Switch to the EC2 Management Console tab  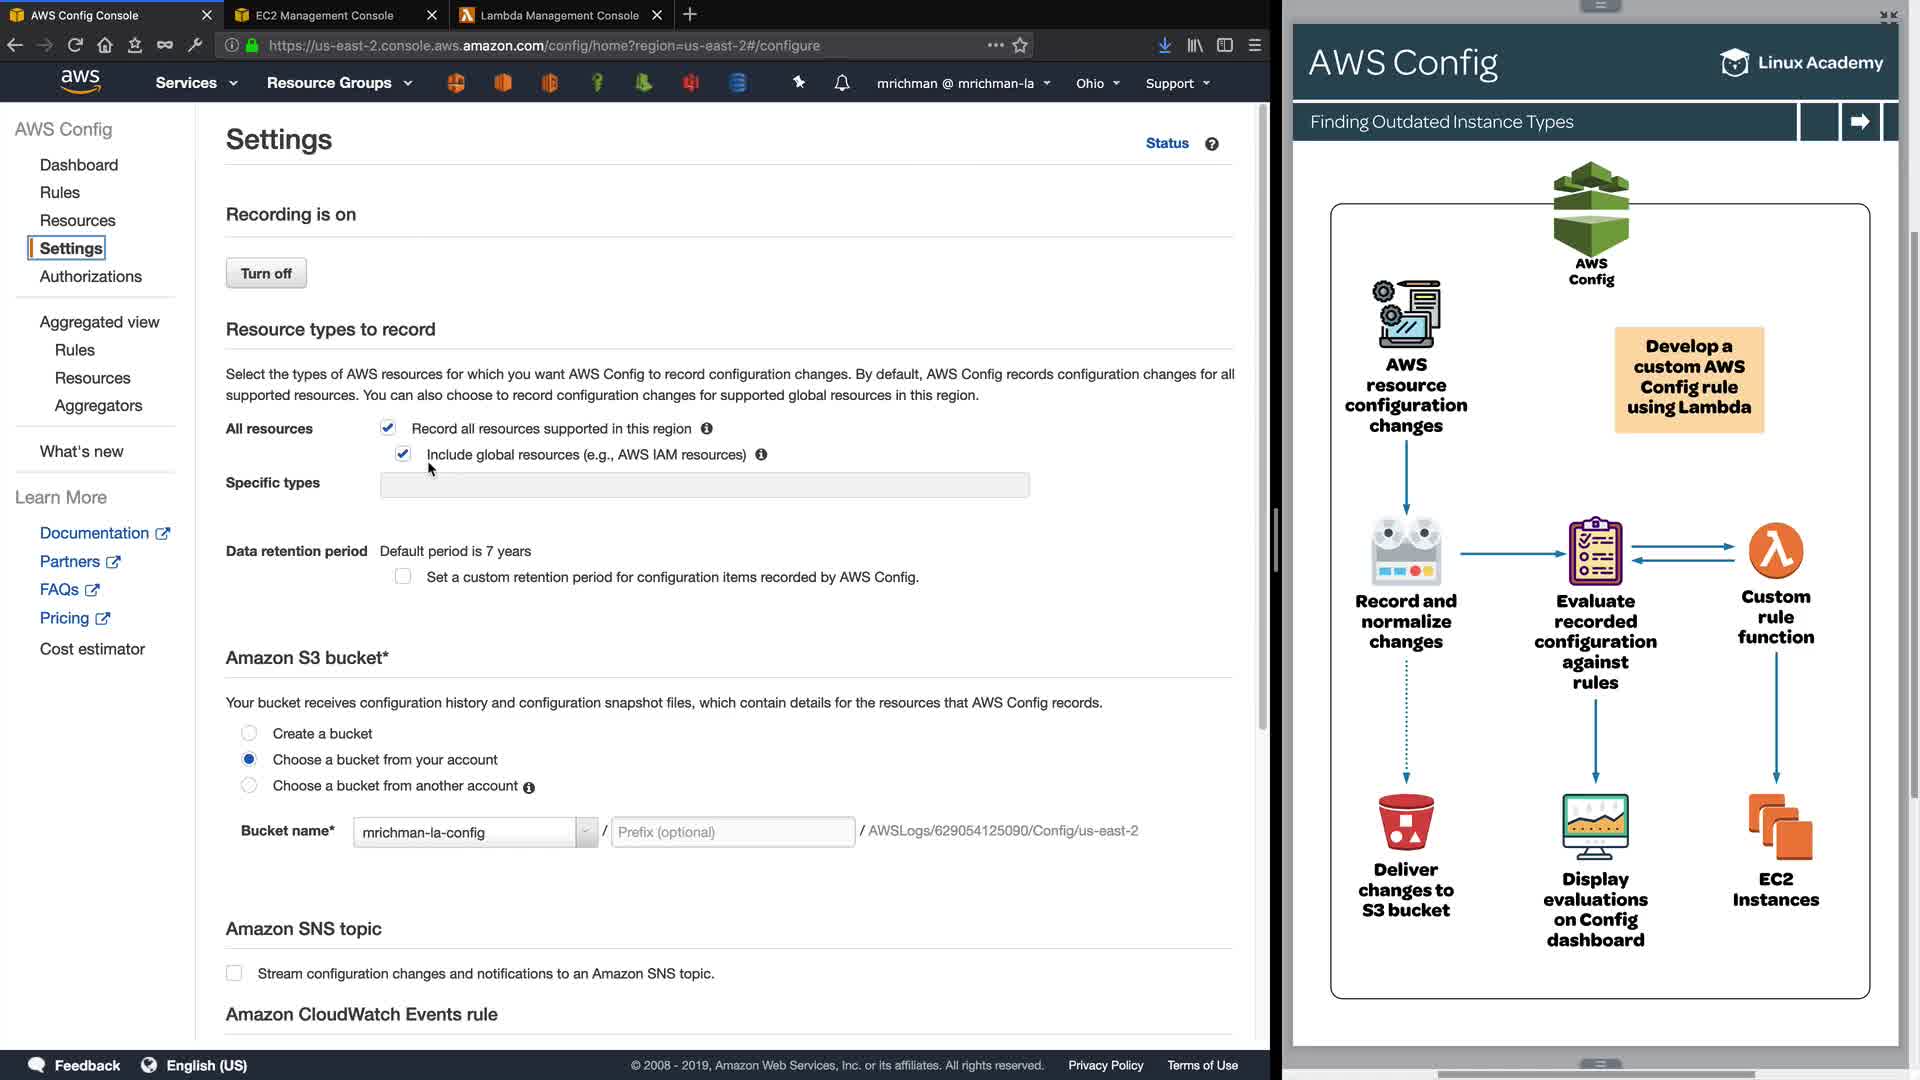[x=325, y=15]
